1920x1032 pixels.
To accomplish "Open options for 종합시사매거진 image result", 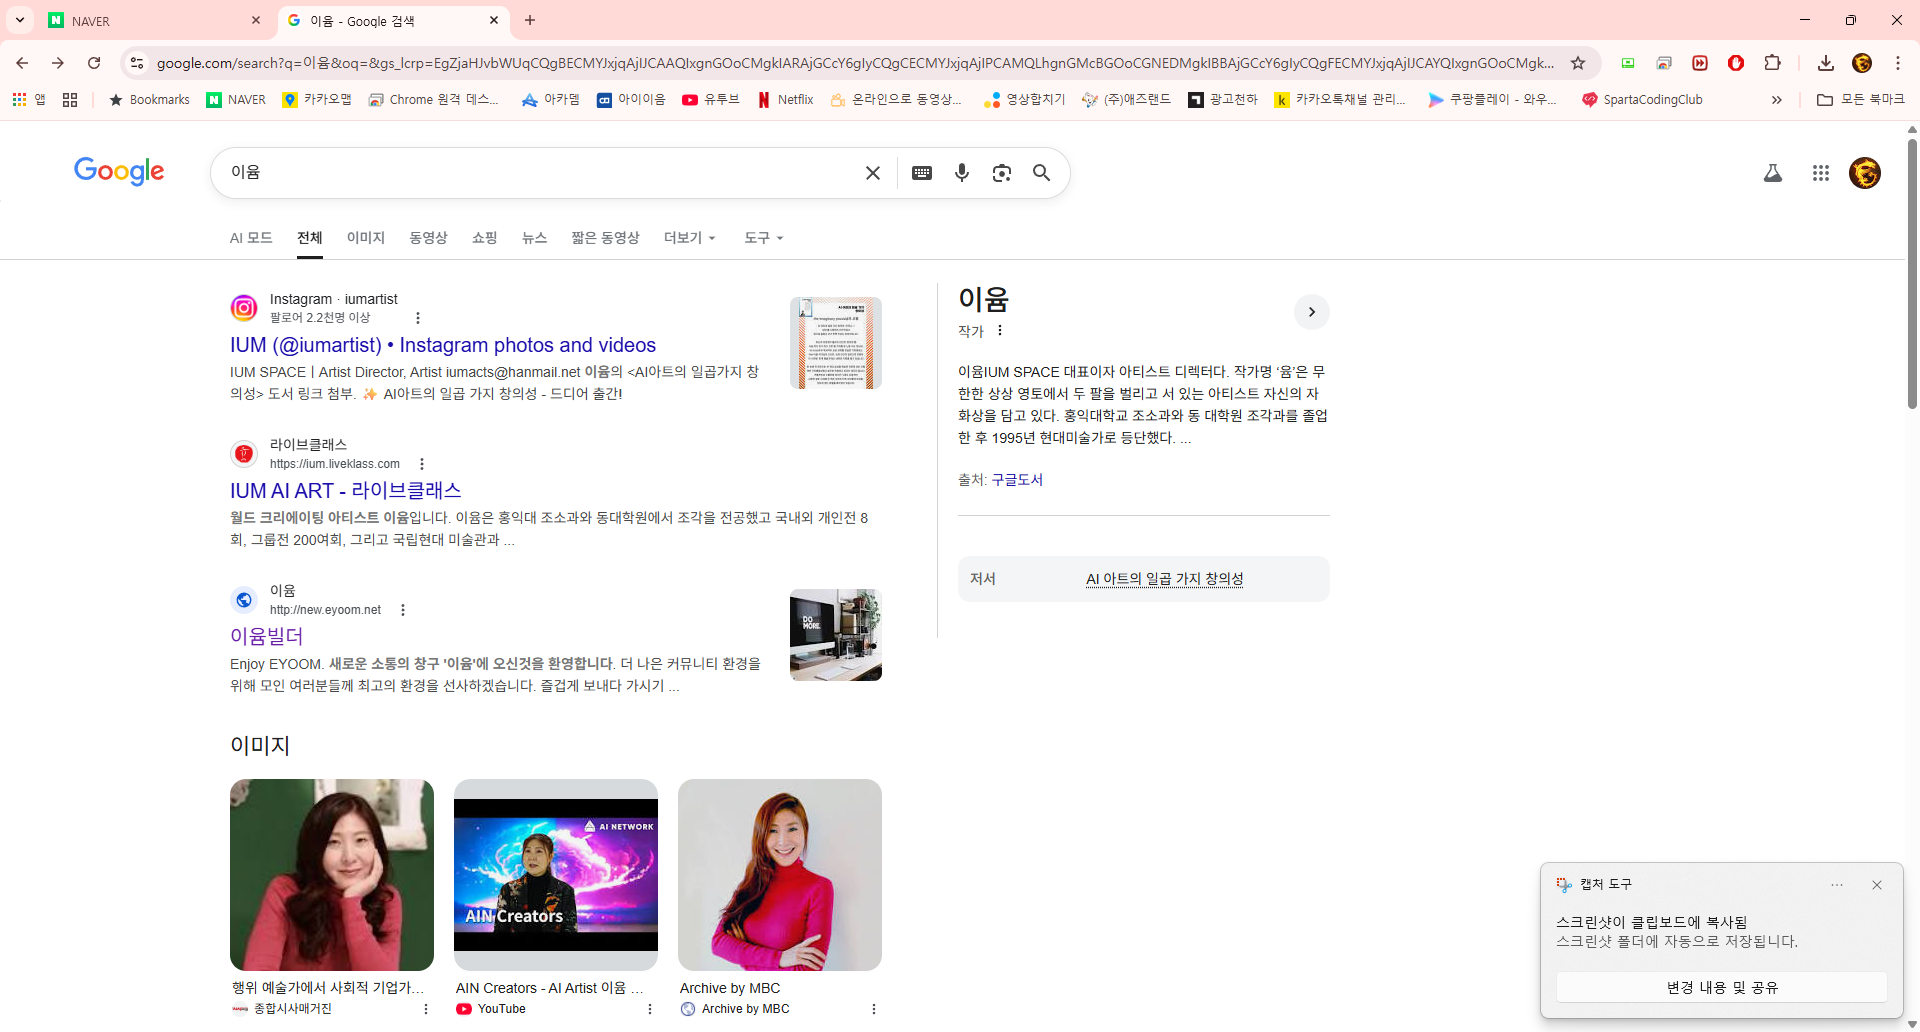I will click(426, 1009).
